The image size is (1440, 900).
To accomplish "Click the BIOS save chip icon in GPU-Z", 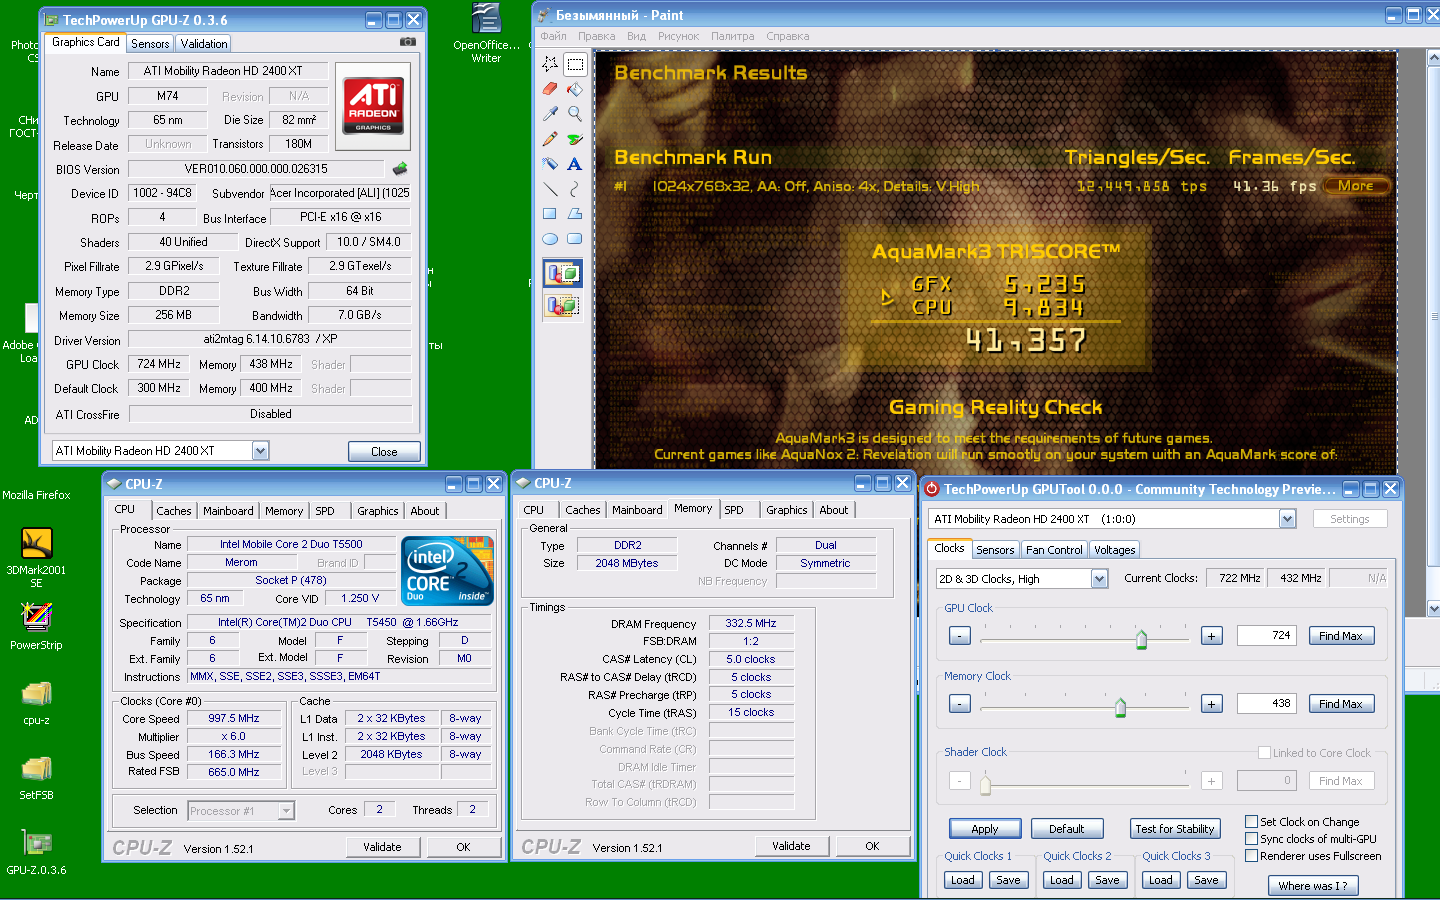I will pyautogui.click(x=400, y=169).
